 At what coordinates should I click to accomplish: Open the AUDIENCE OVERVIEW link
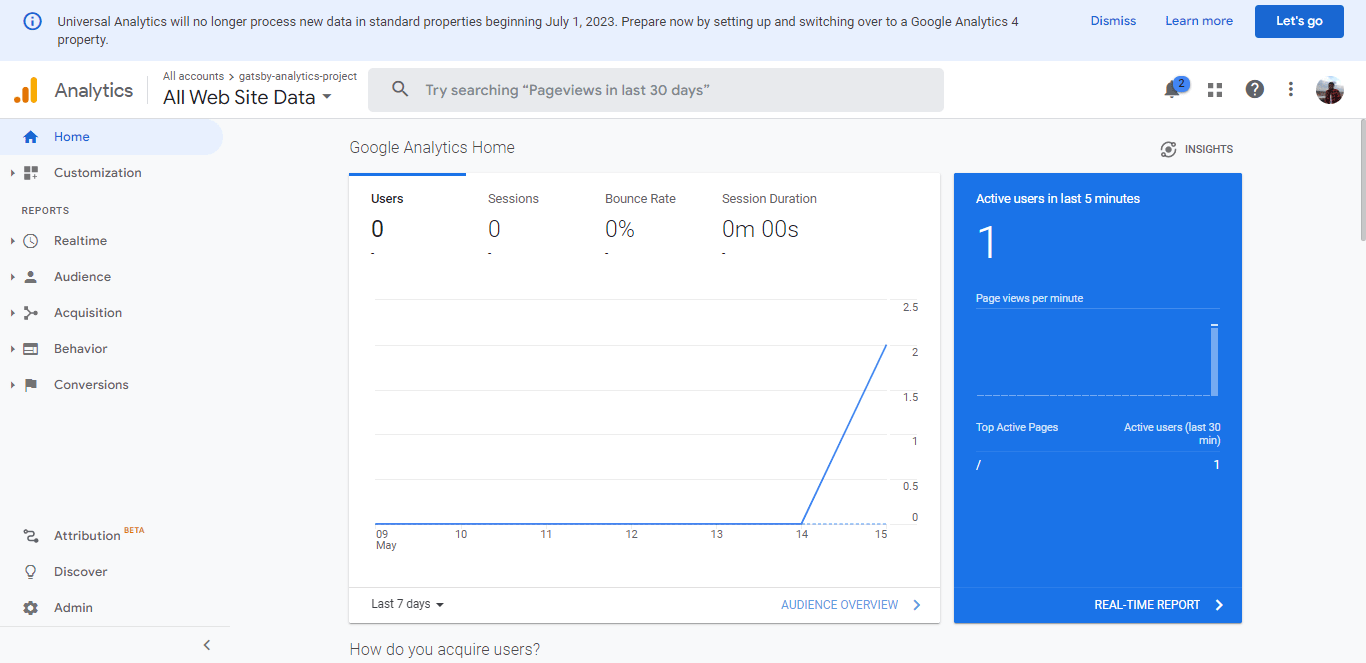pos(840,605)
